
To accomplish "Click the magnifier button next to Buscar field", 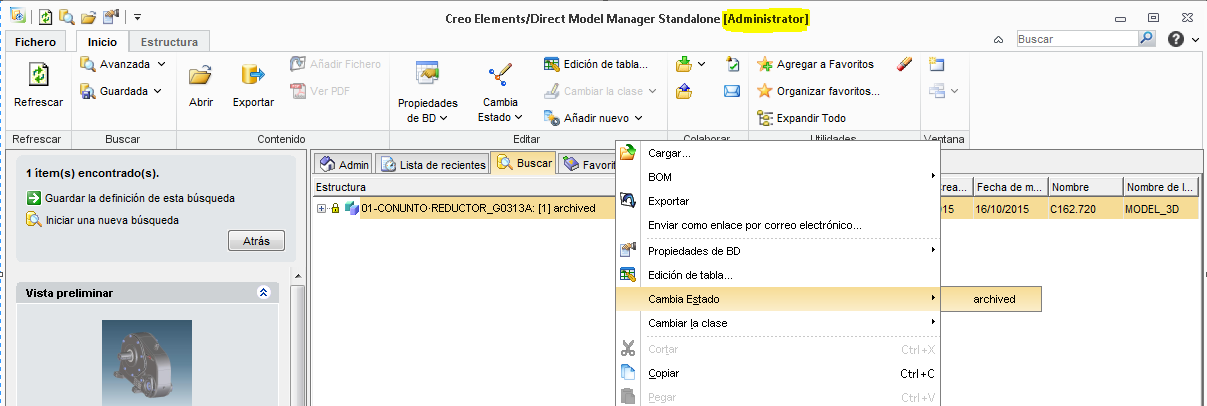I will pos(1147,39).
